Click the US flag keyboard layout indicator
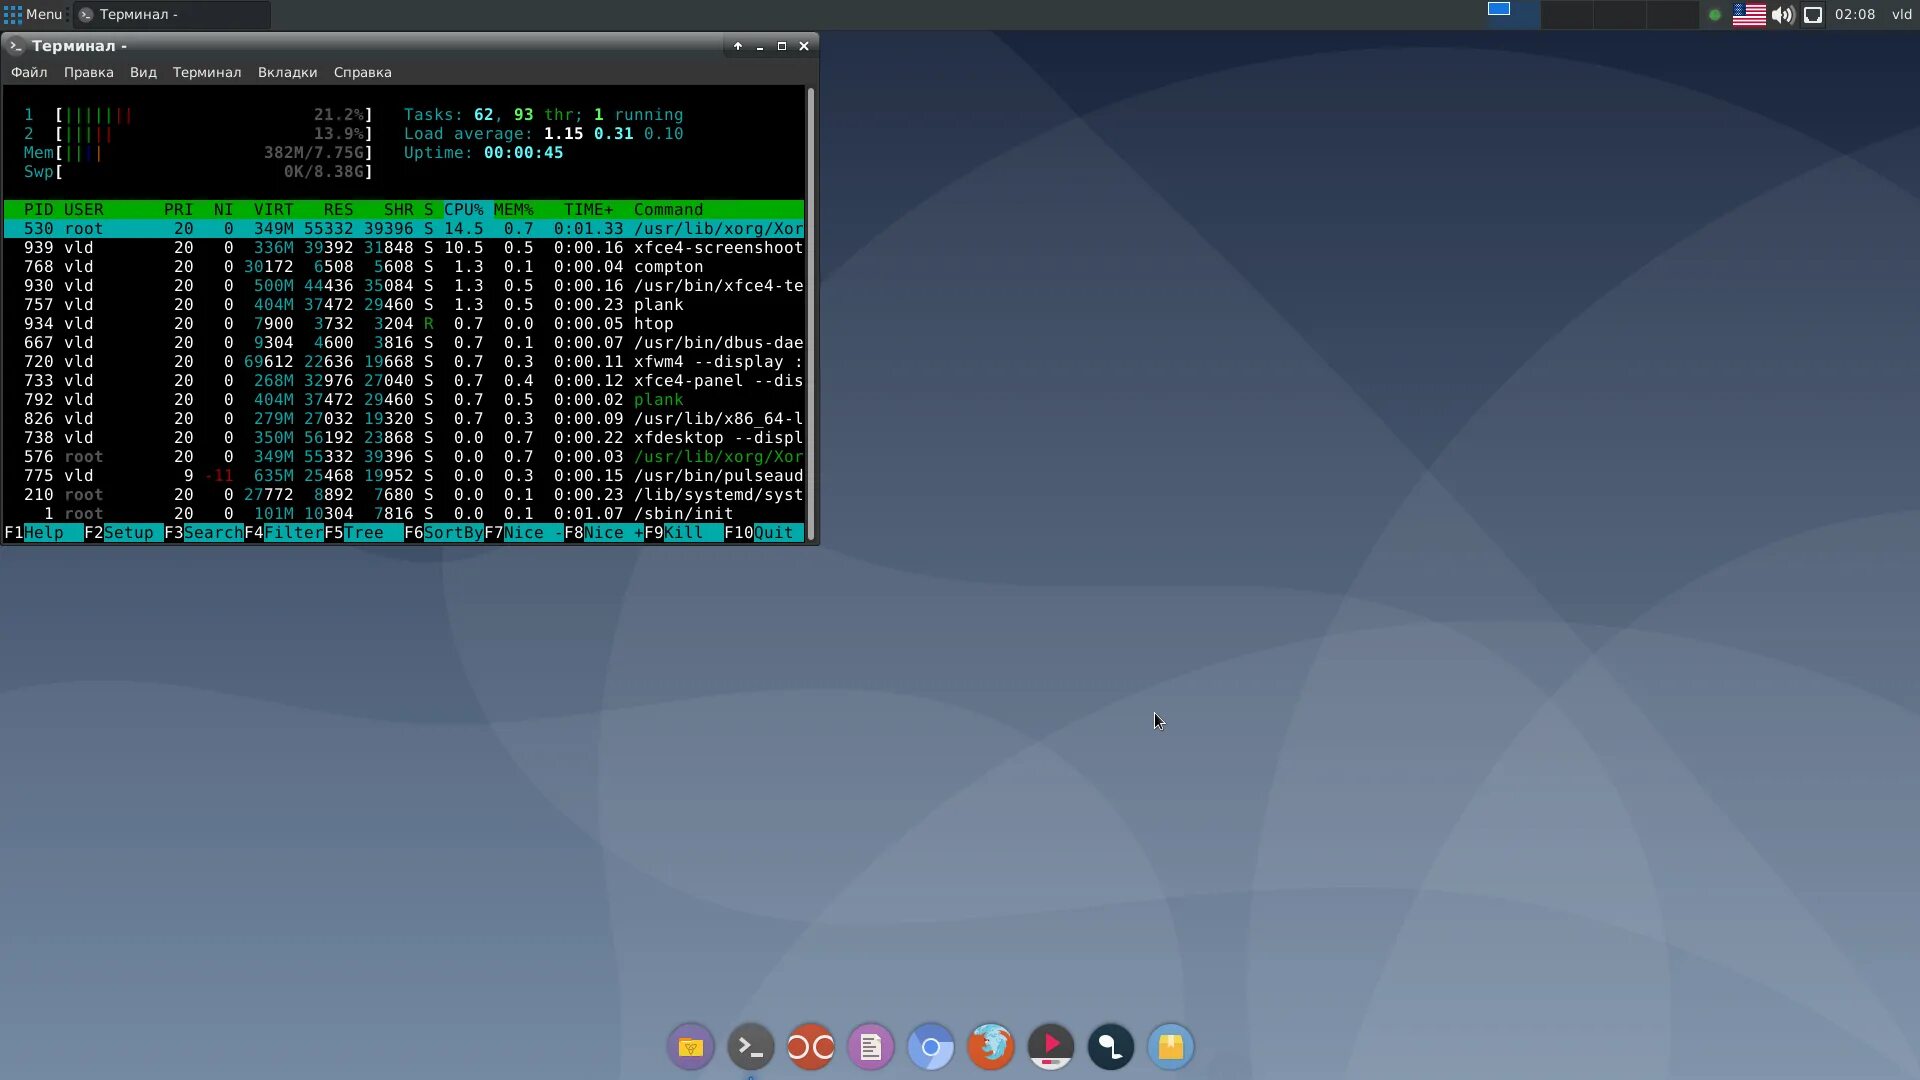The height and width of the screenshot is (1080, 1920). tap(1748, 15)
